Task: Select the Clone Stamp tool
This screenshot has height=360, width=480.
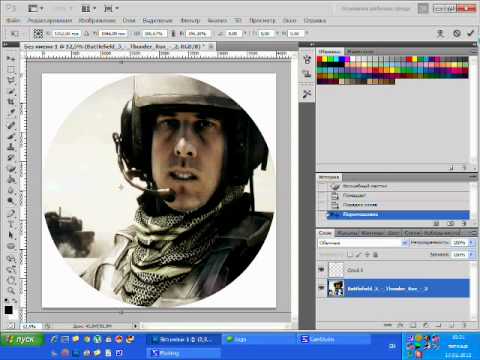Action: (x=11, y=146)
